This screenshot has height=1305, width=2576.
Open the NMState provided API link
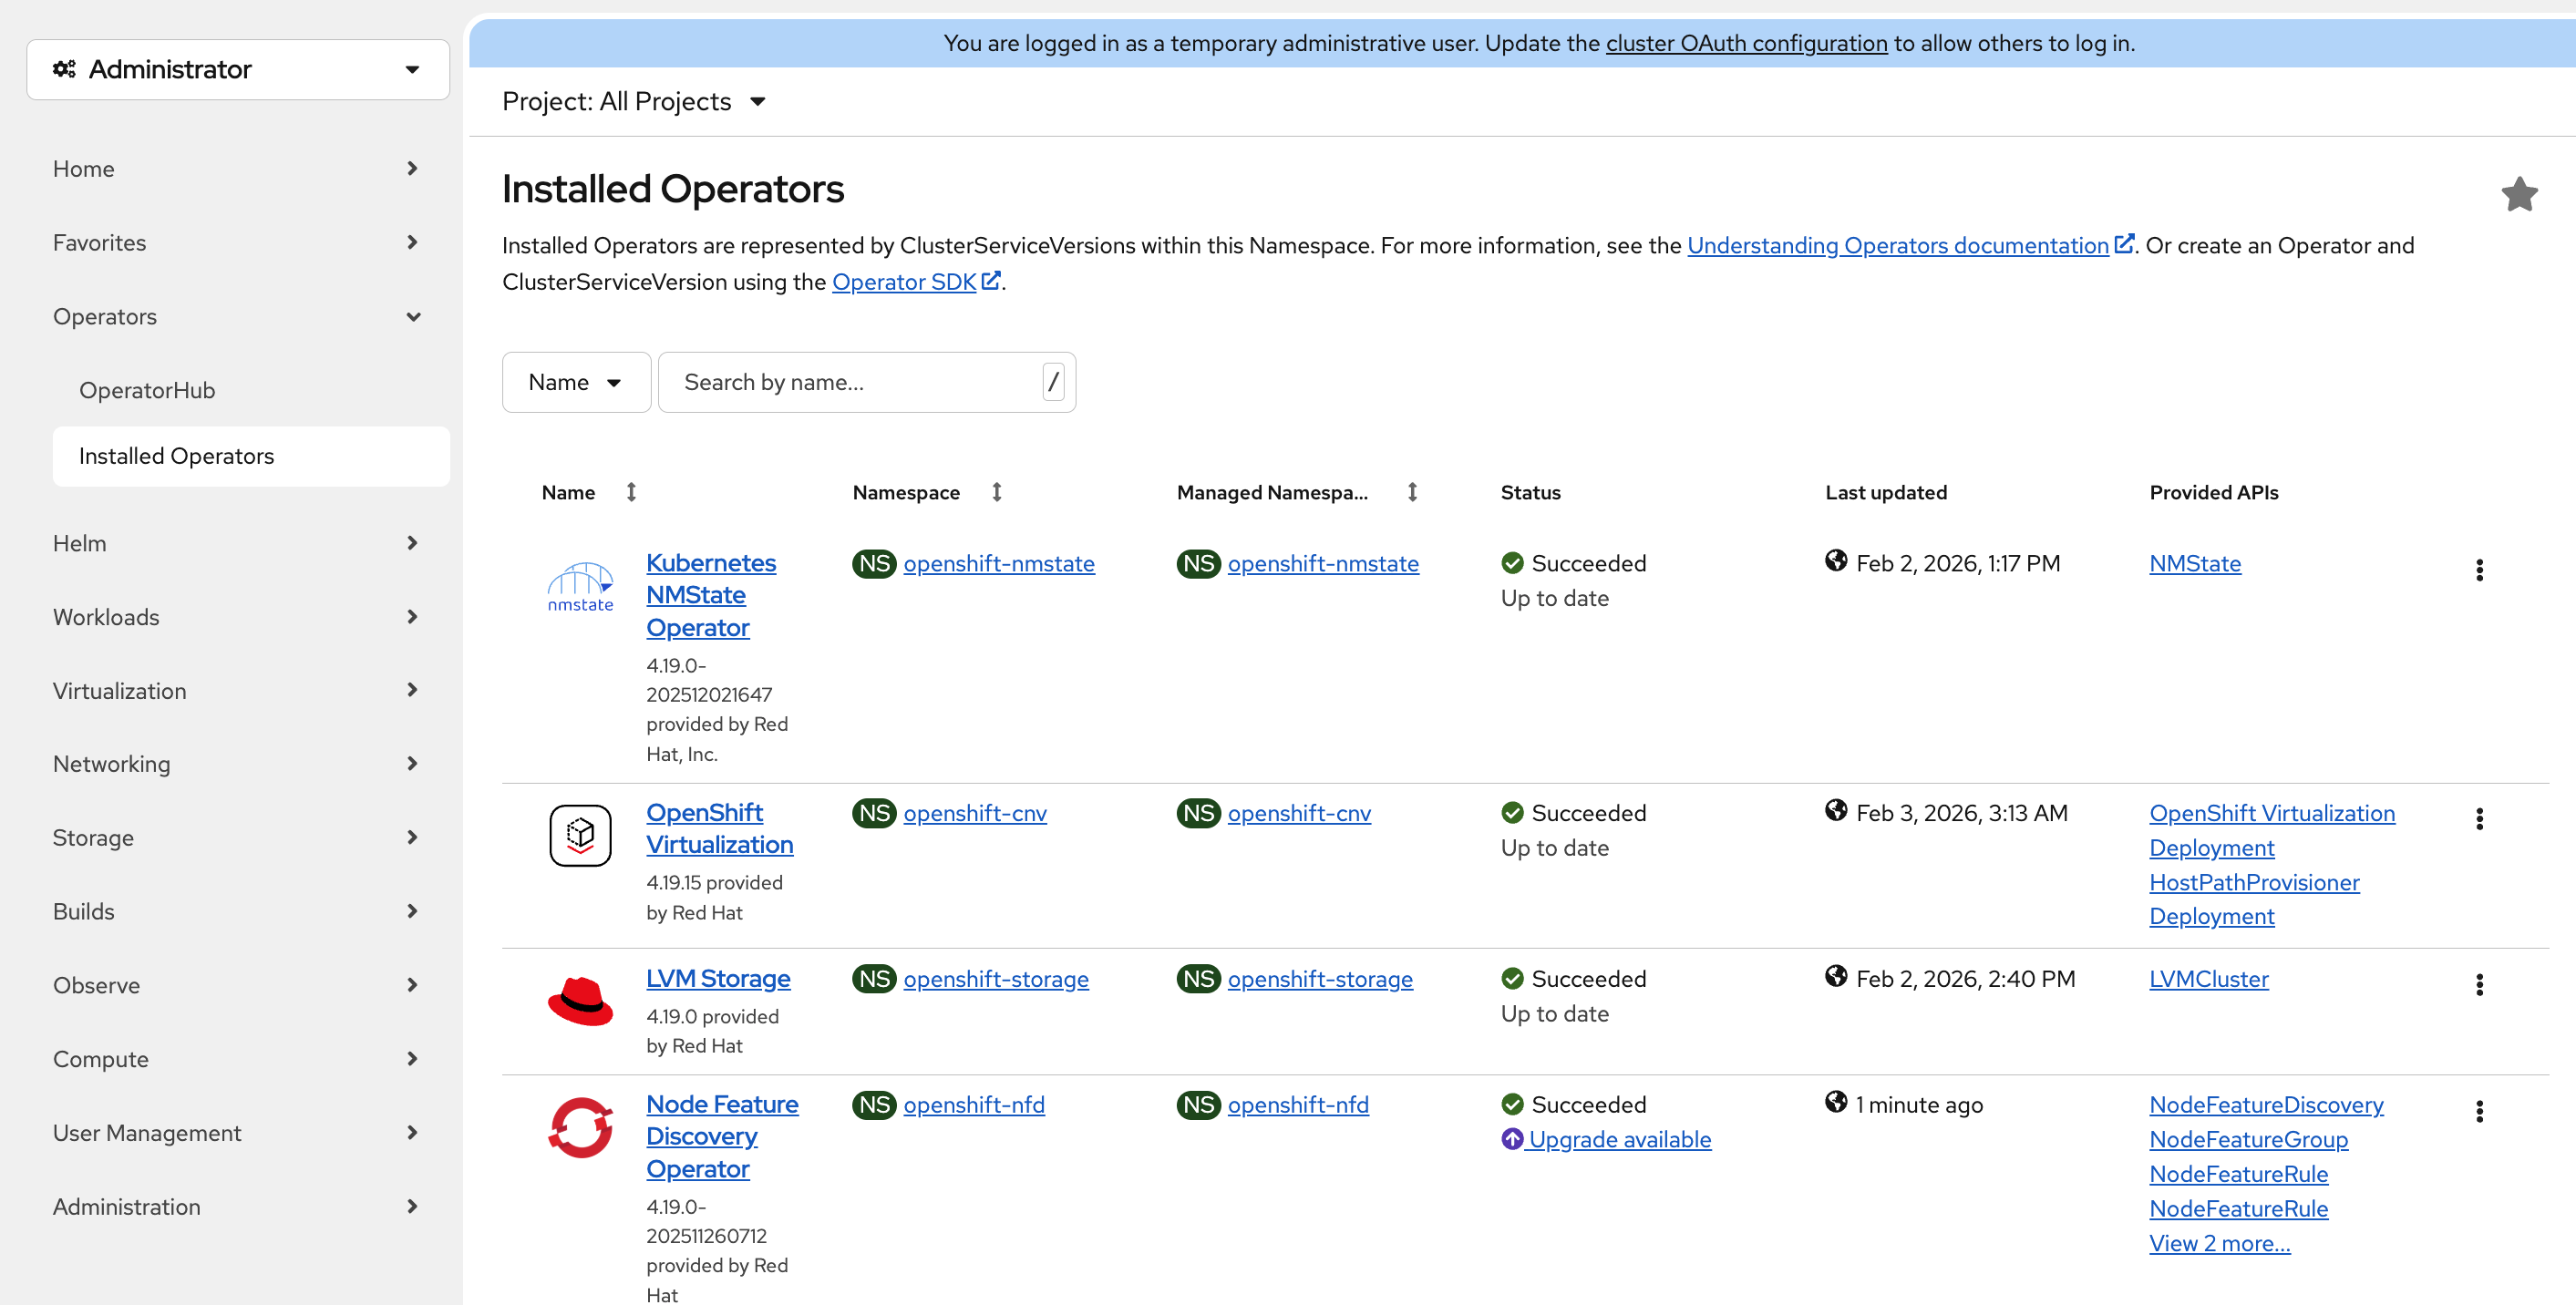tap(2195, 563)
